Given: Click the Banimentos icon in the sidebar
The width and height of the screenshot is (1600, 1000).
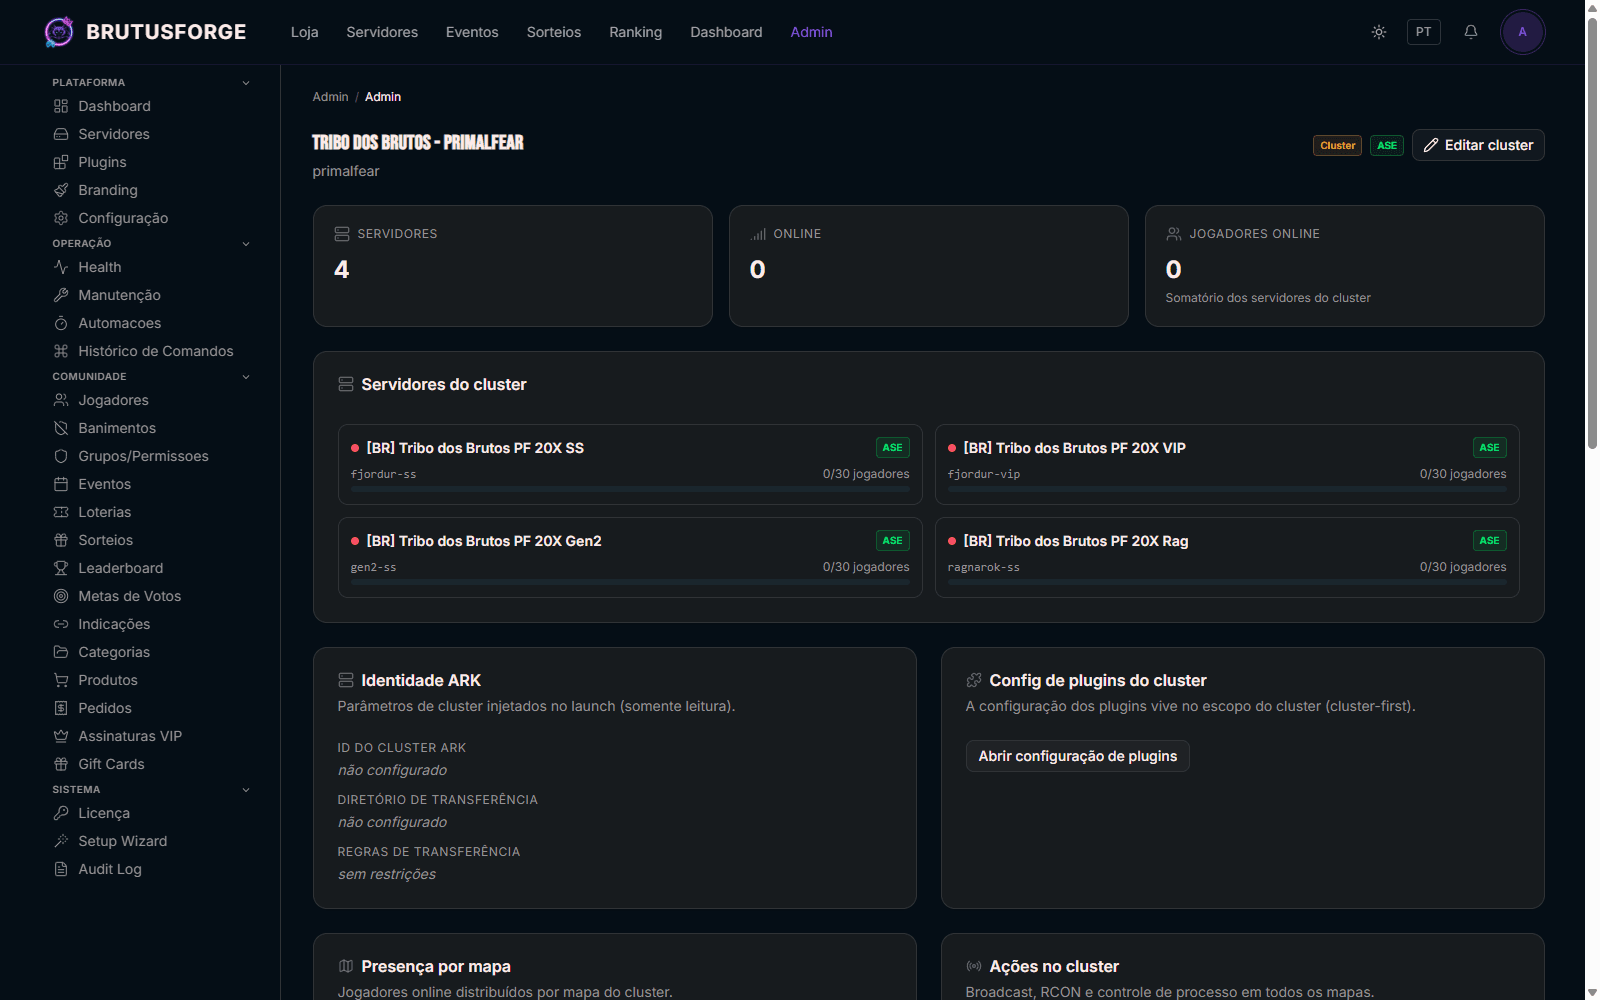Looking at the screenshot, I should point(61,428).
